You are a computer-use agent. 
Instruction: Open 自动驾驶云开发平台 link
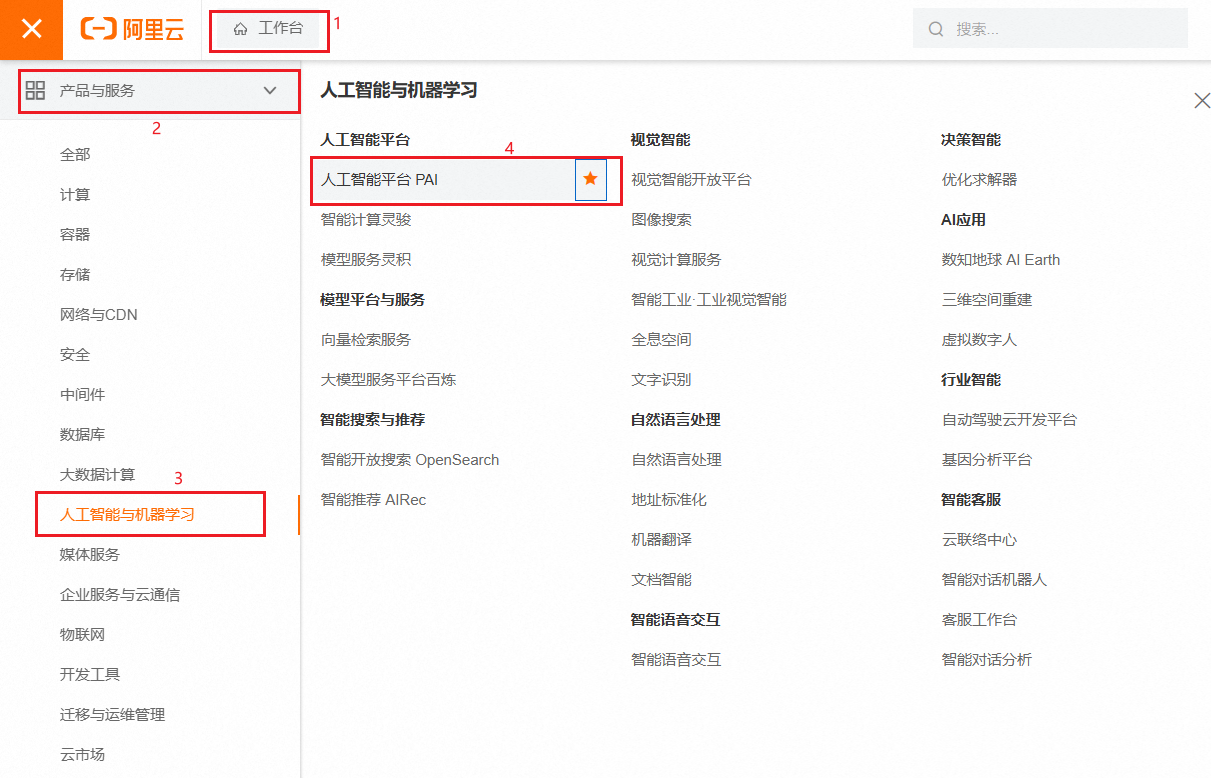[1009, 420]
